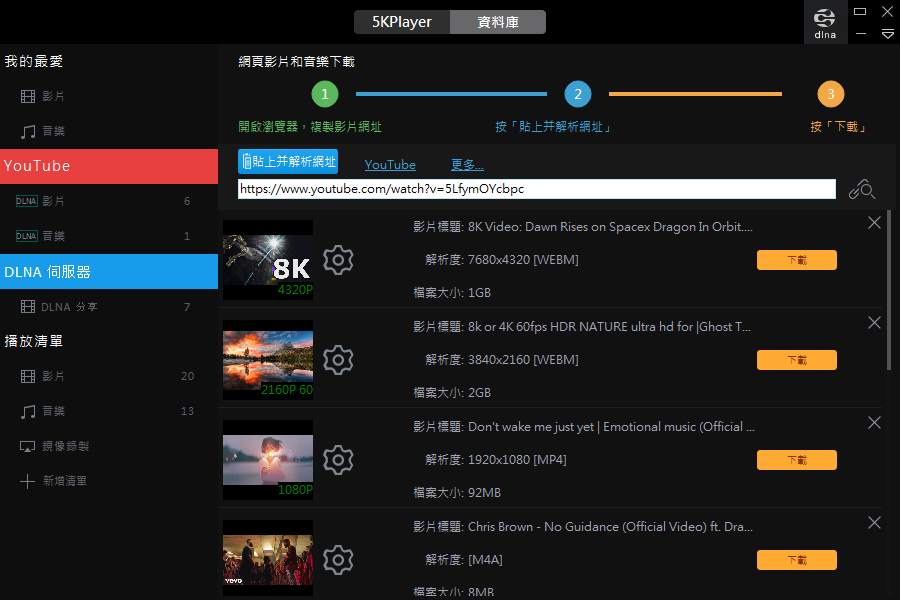Viewport: 900px width, 600px height.
Task: Open settings gear for Emotional music video
Action: 339,460
